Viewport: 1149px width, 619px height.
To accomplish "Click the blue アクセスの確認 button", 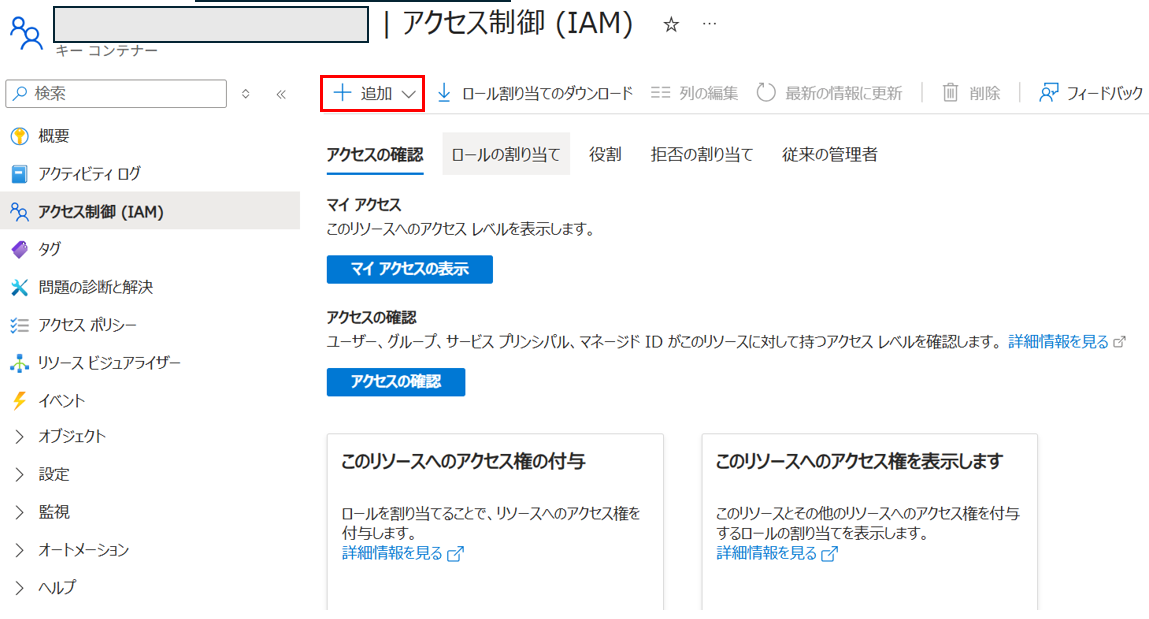I will [396, 382].
